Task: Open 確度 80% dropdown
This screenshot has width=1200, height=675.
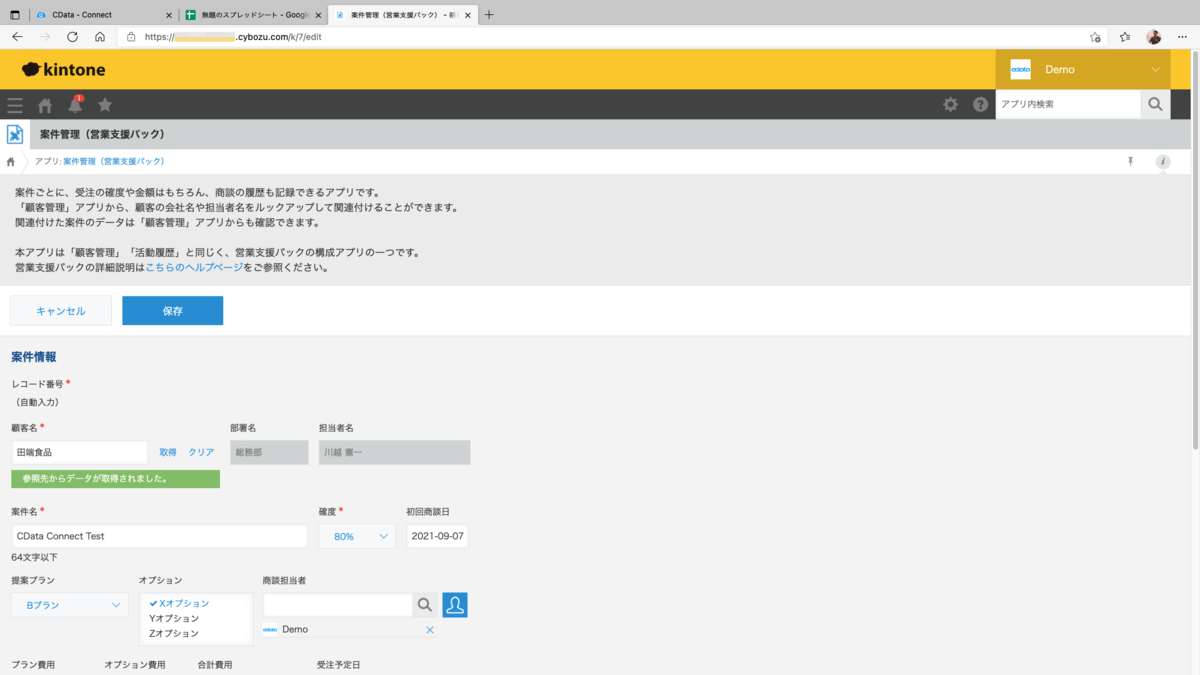Action: [357, 536]
